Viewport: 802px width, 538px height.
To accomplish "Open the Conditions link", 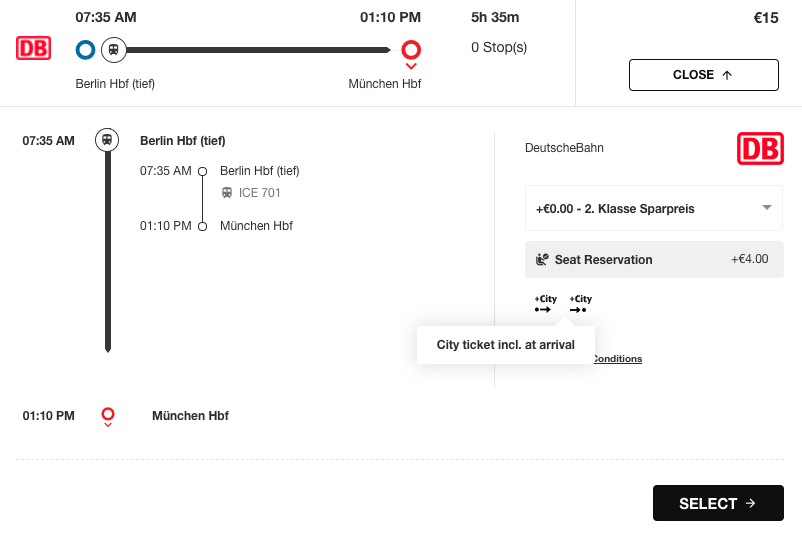I will [x=617, y=358].
